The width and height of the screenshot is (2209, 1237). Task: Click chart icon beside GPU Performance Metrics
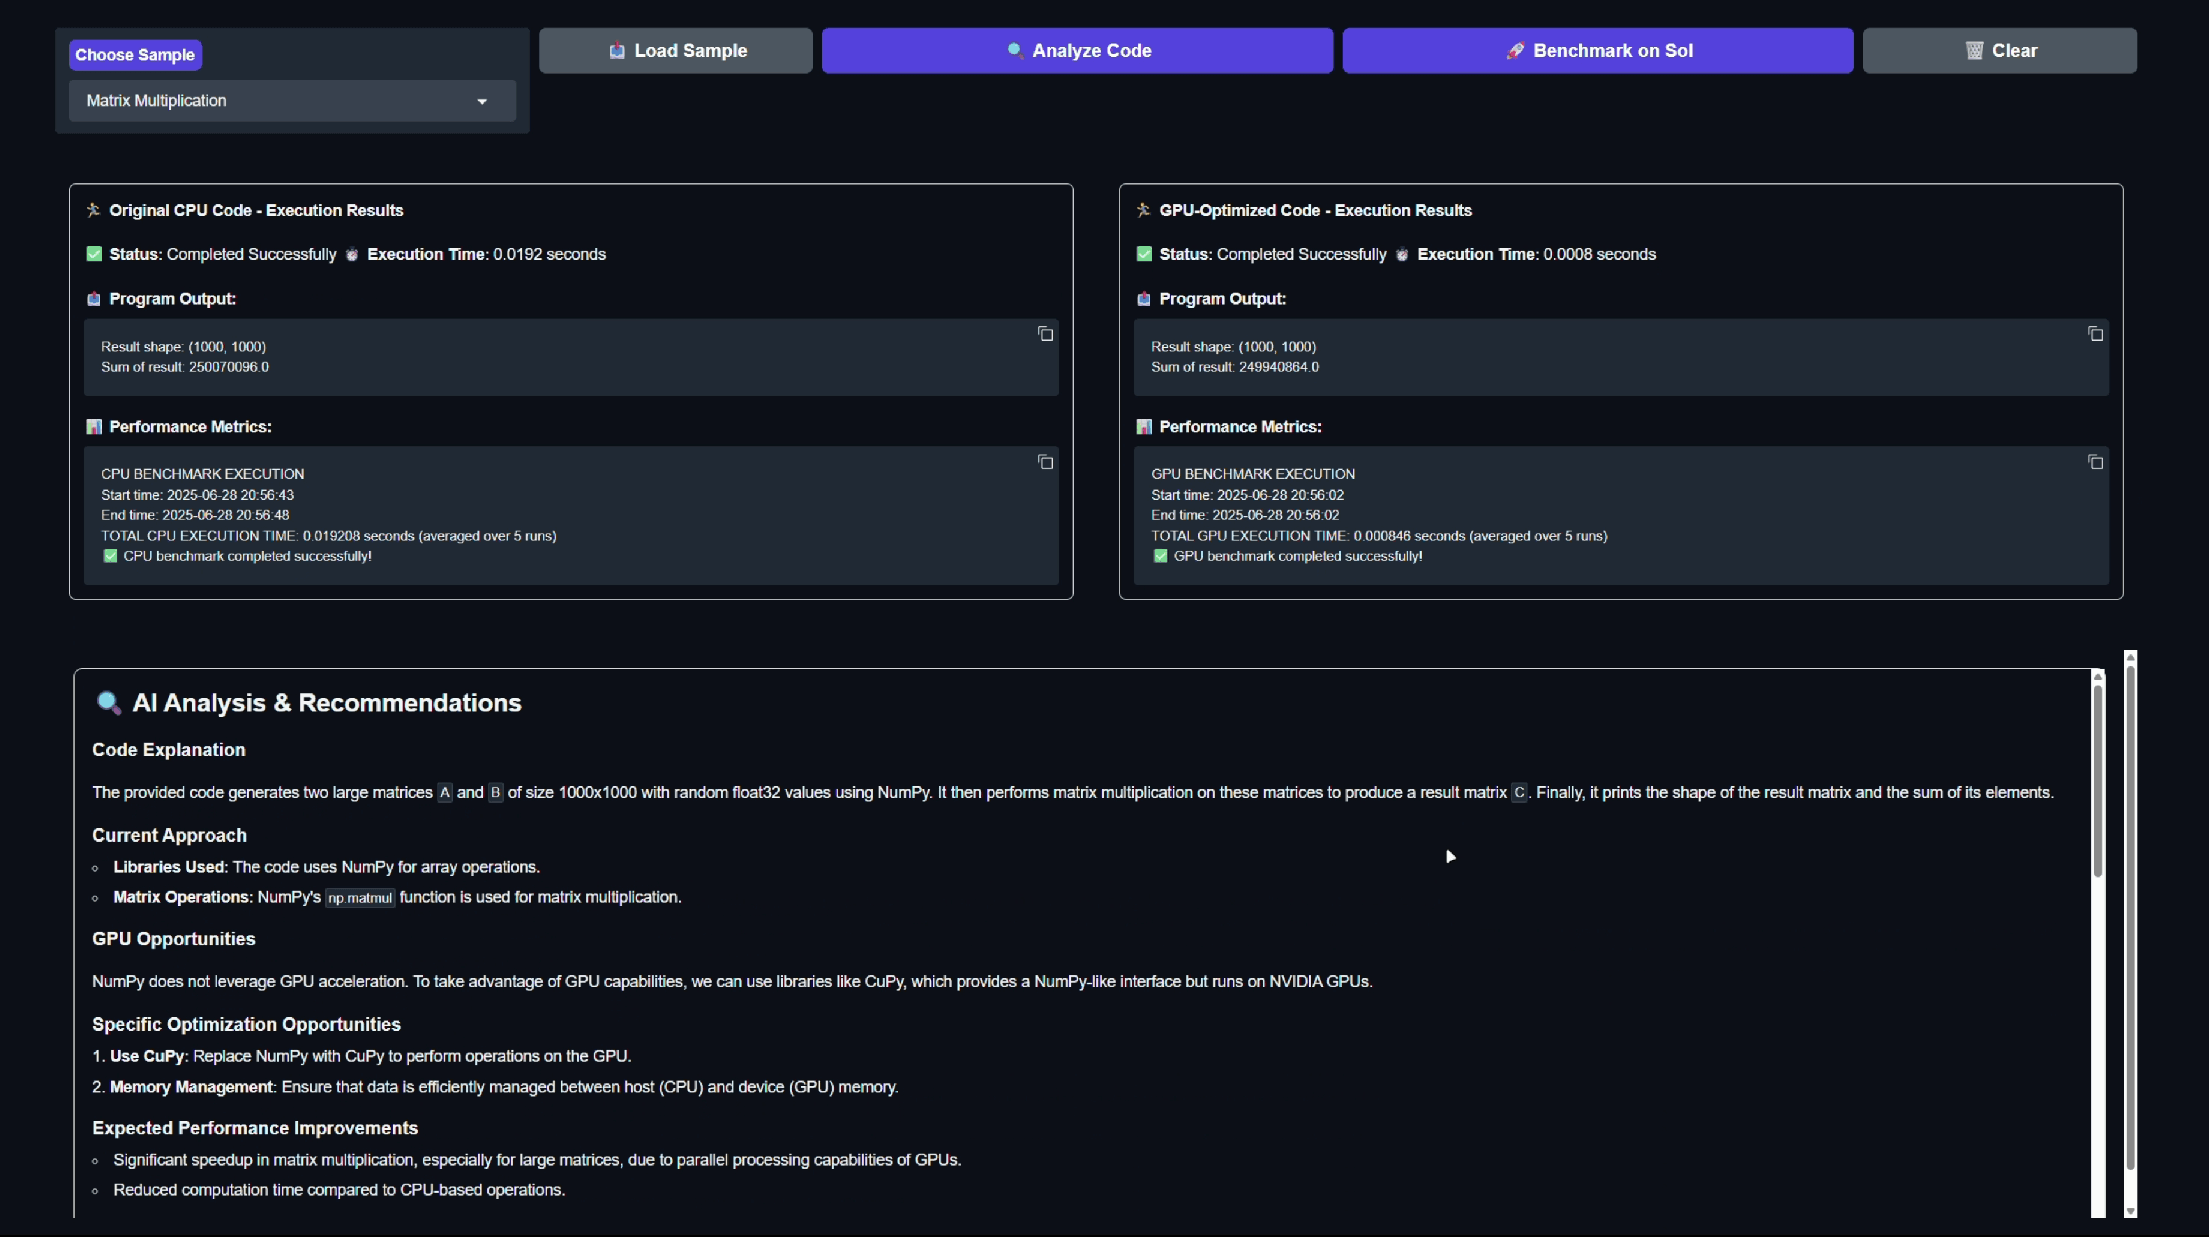pyautogui.click(x=1144, y=427)
